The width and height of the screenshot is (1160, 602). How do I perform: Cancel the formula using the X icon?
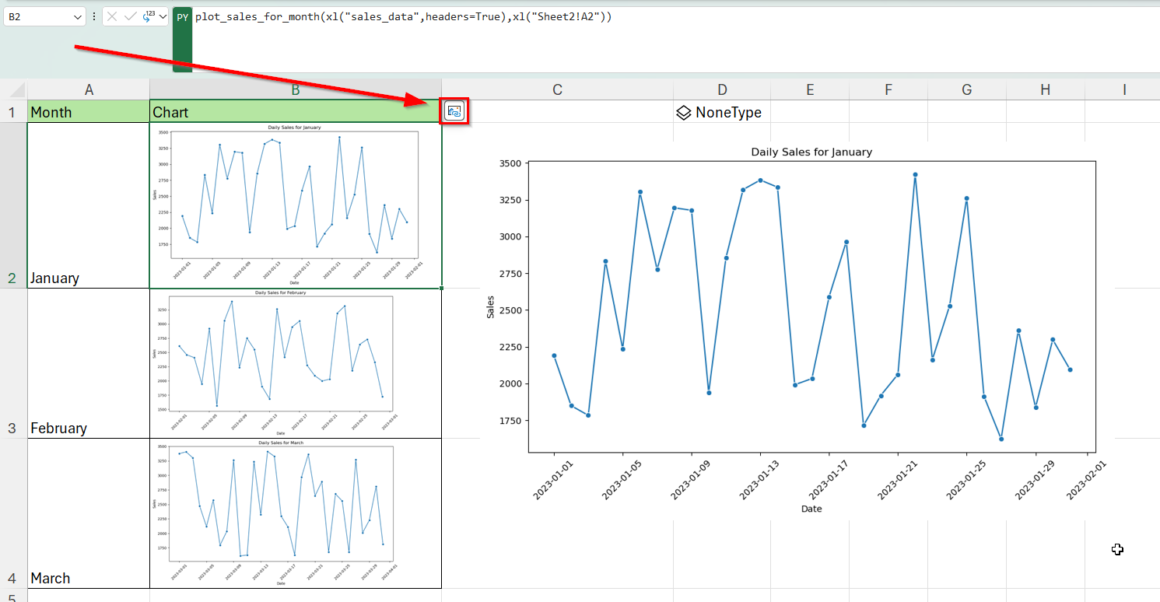[112, 16]
